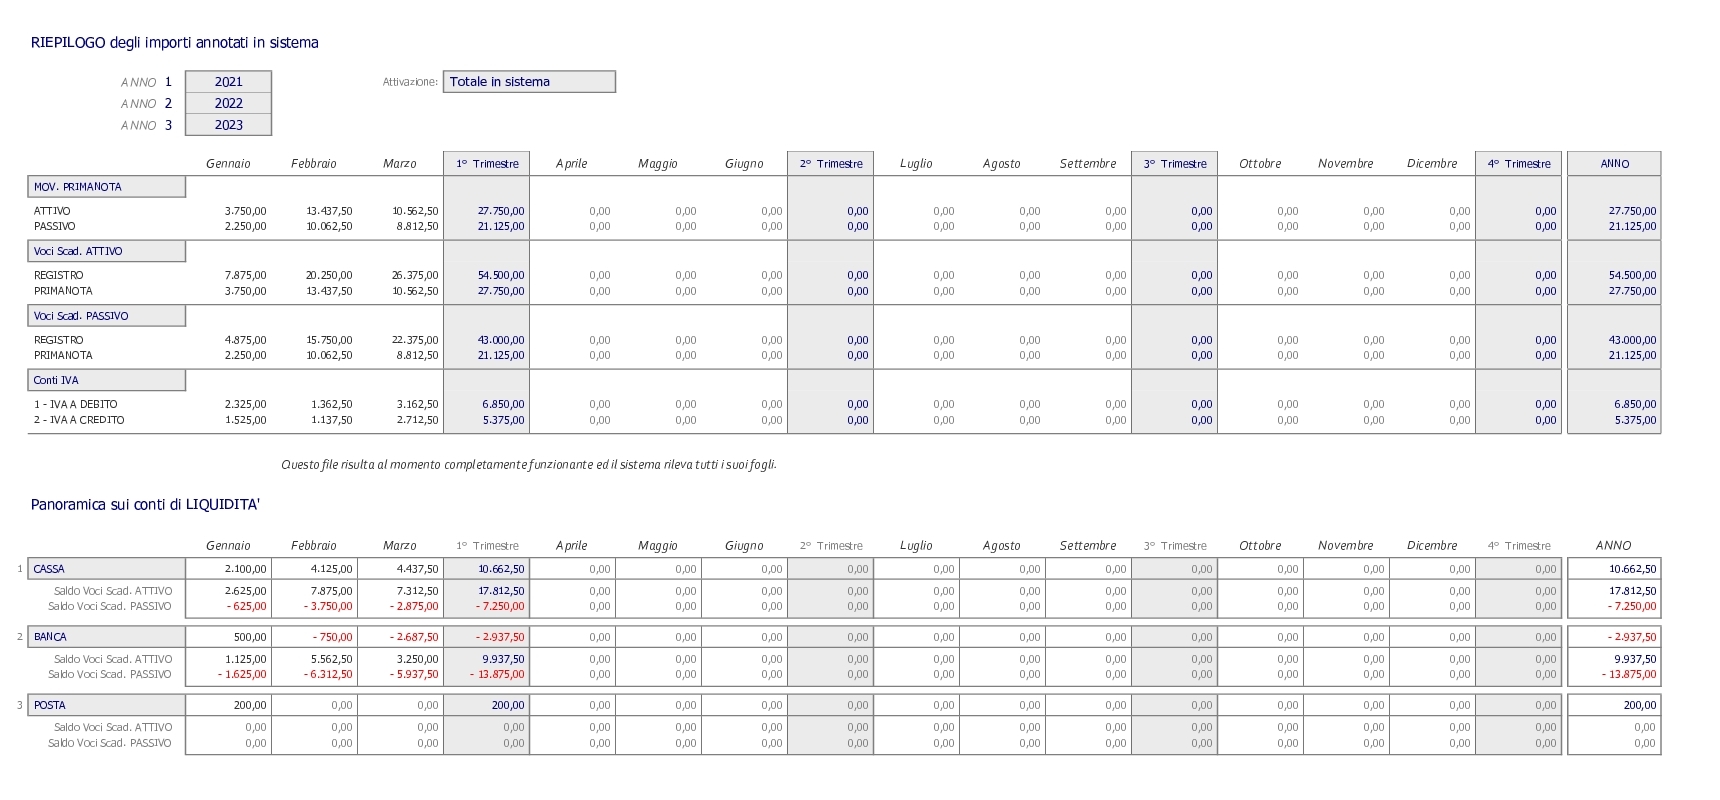This screenshot has height=800, width=1720.
Task: Select REGISTRO Gennaio value 4.875,00
Action: (x=246, y=340)
